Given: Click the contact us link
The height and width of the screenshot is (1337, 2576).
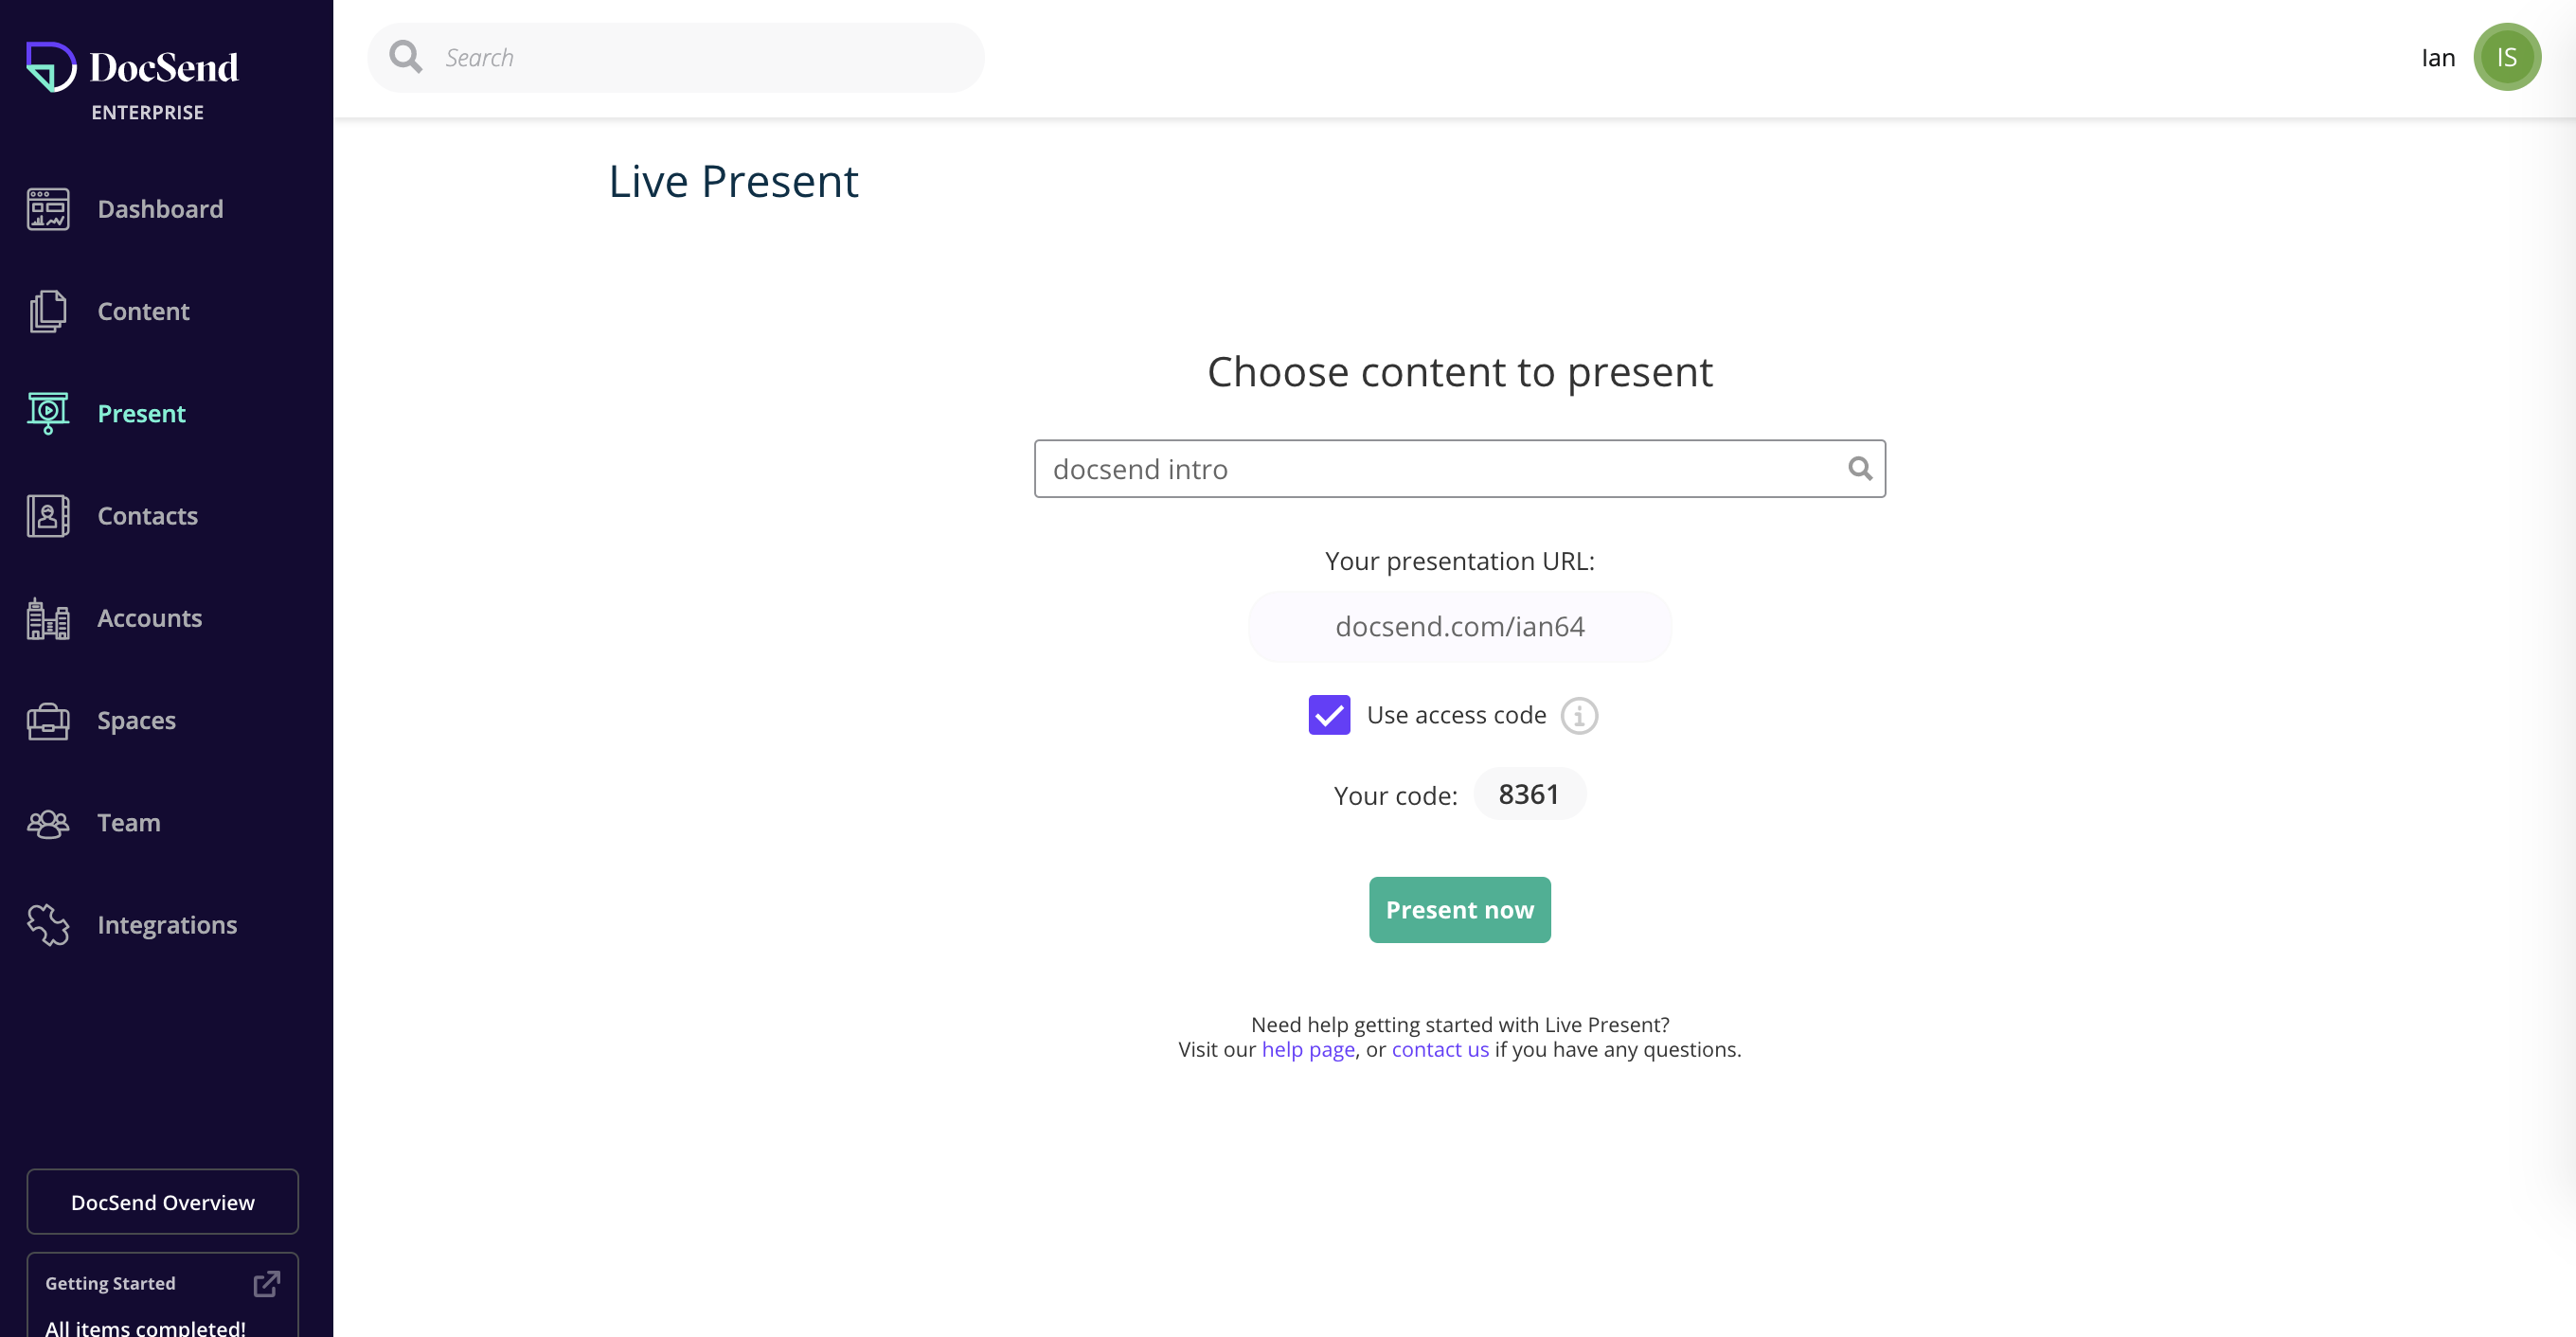Looking at the screenshot, I should (1440, 1049).
